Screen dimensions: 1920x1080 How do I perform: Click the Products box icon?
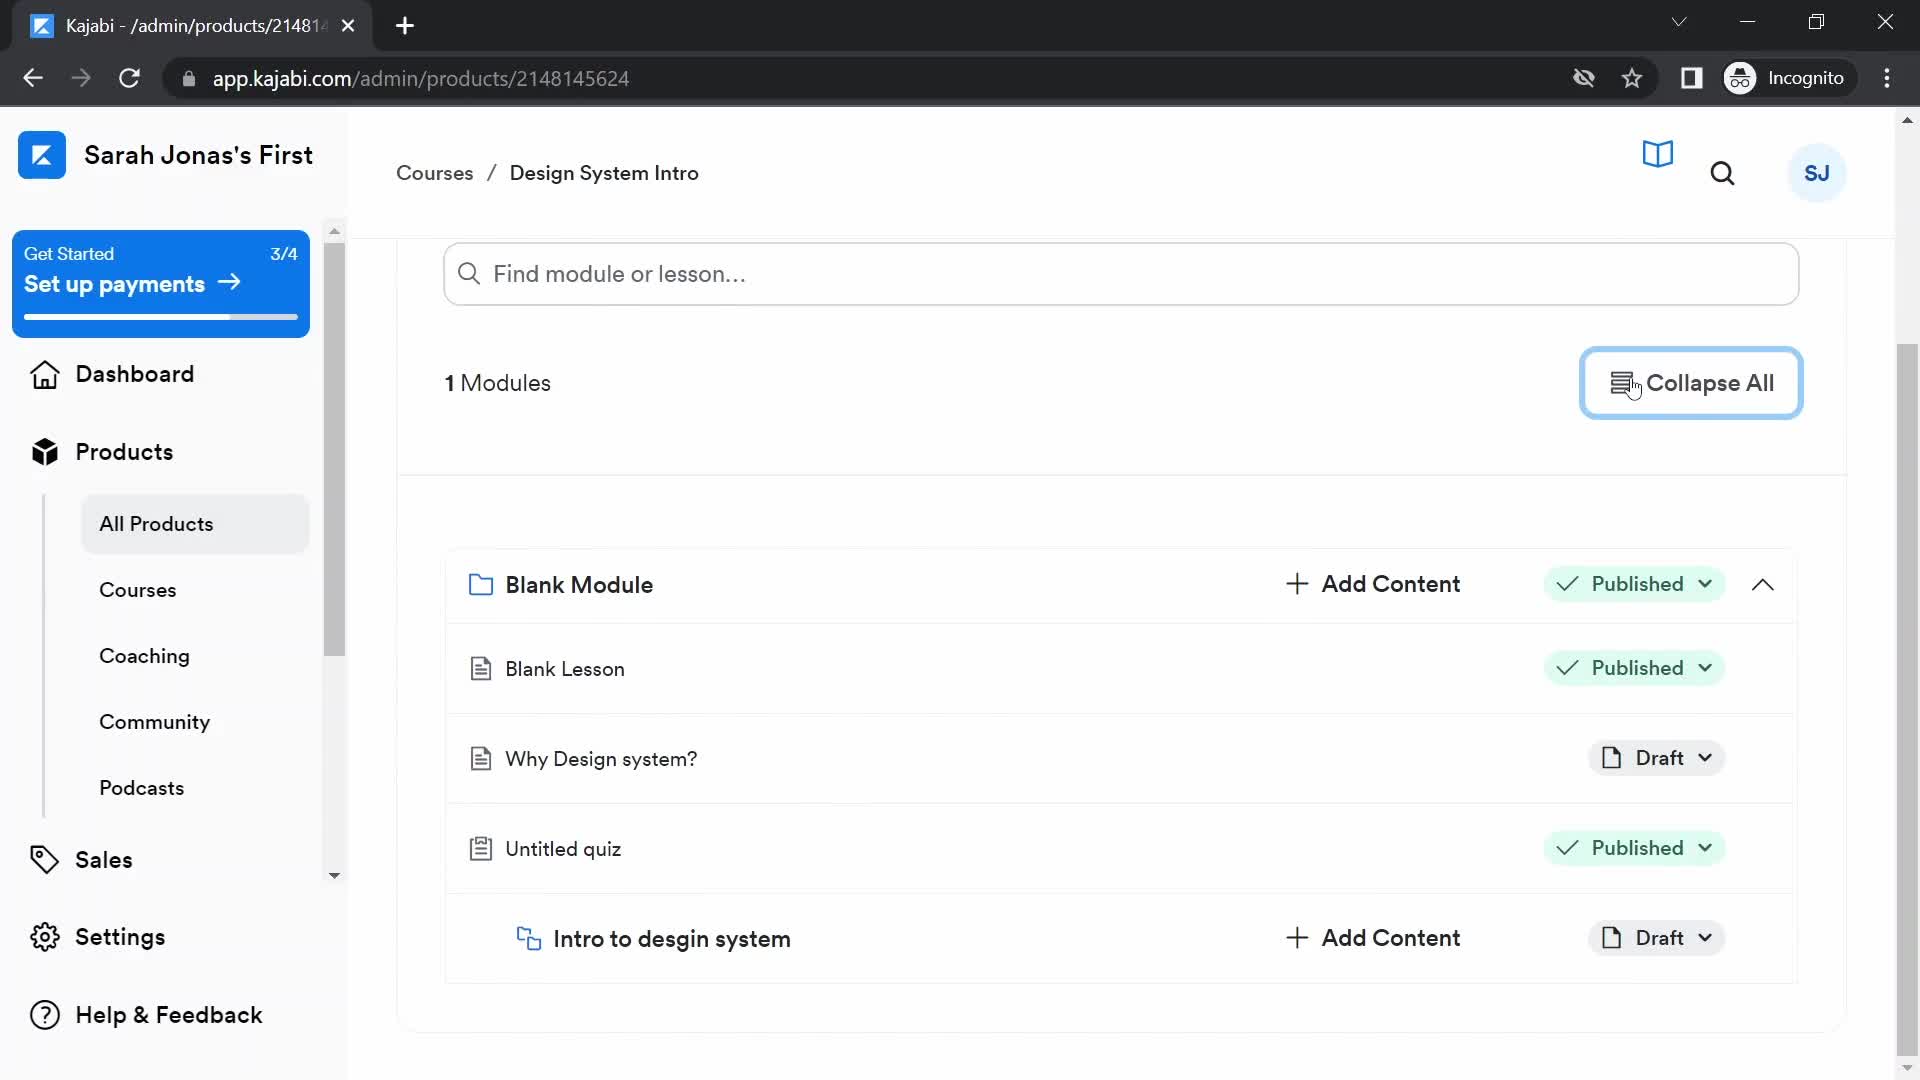45,452
